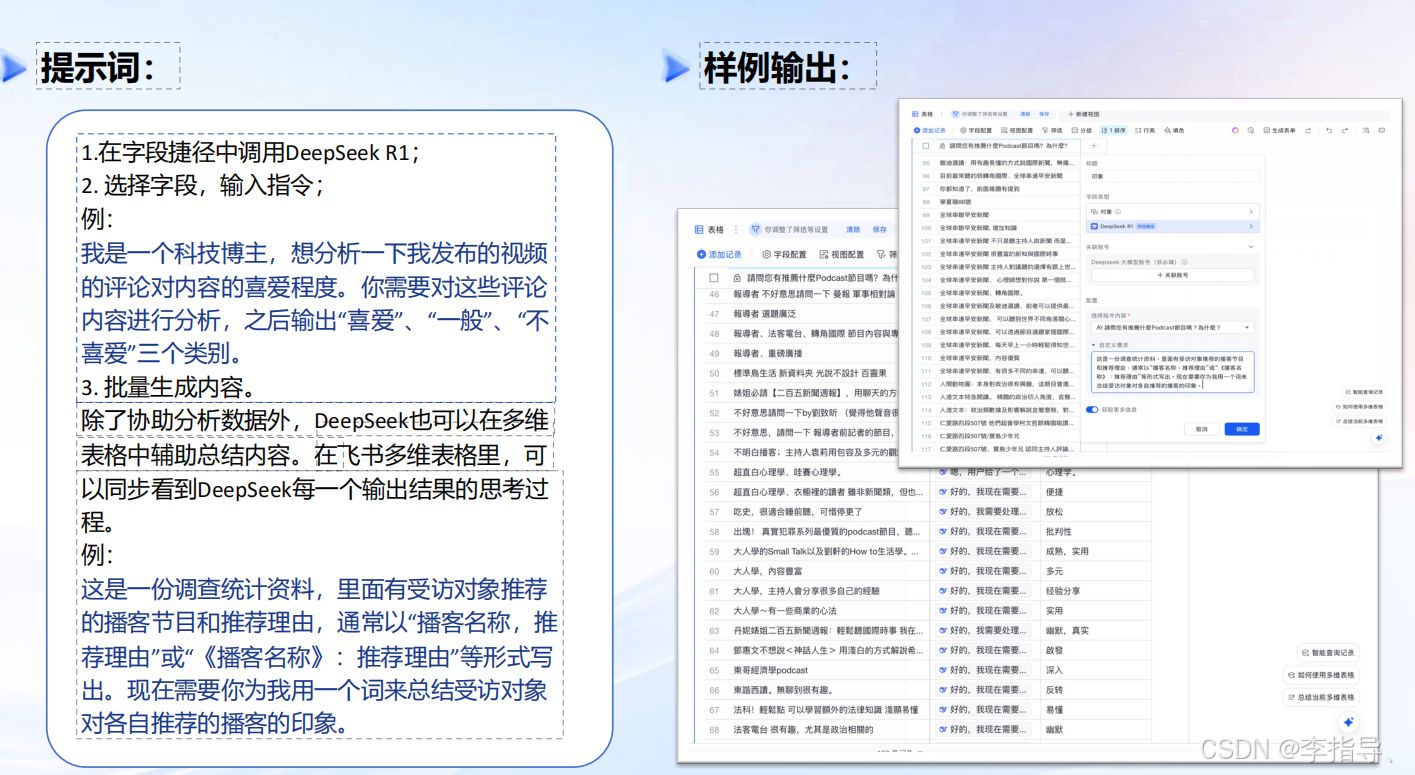Click the plus add-column button in front table

1093,146
